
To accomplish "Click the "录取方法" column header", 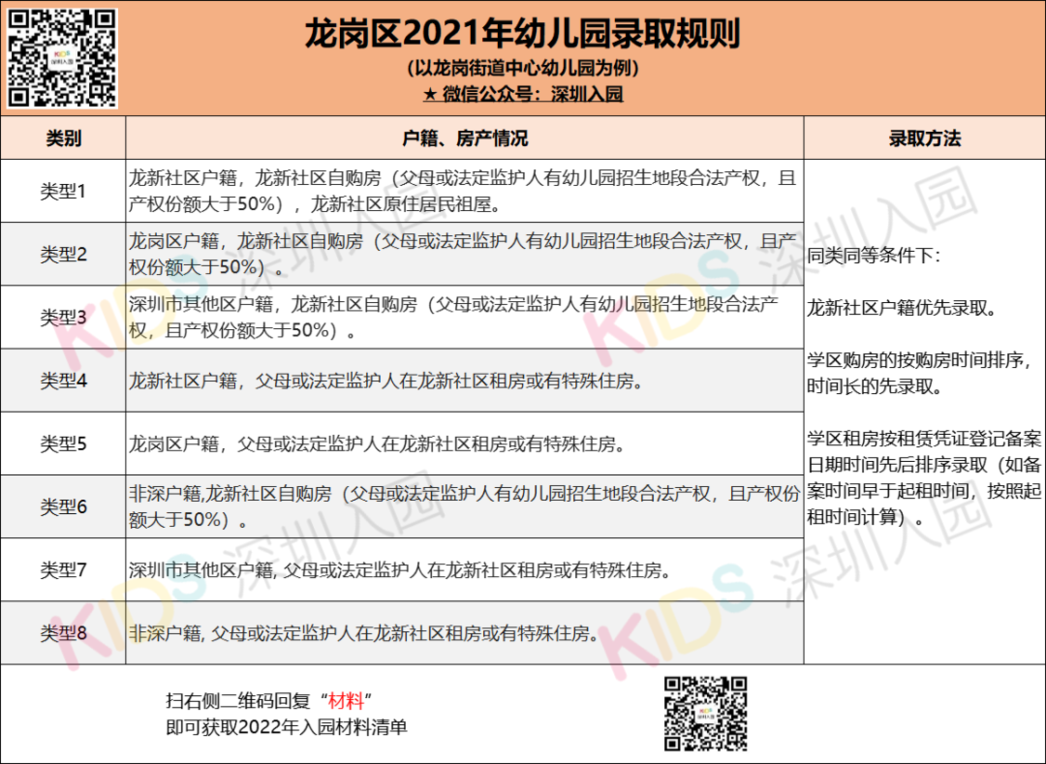I will (x=925, y=138).
